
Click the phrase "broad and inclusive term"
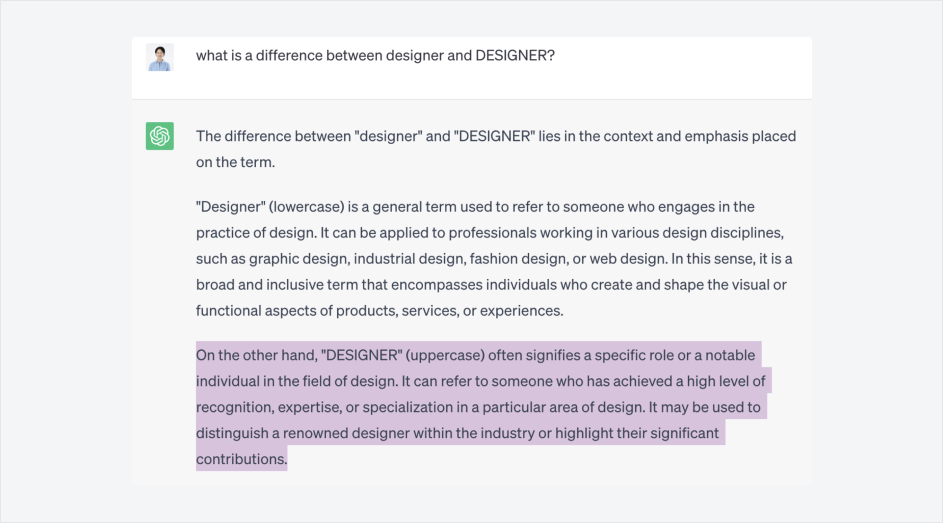278,285
